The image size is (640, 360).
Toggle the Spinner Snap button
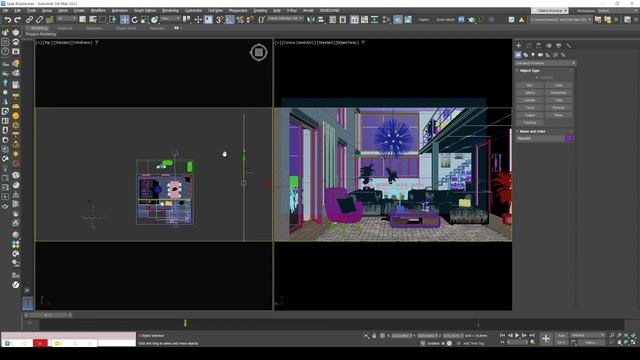pos(250,19)
